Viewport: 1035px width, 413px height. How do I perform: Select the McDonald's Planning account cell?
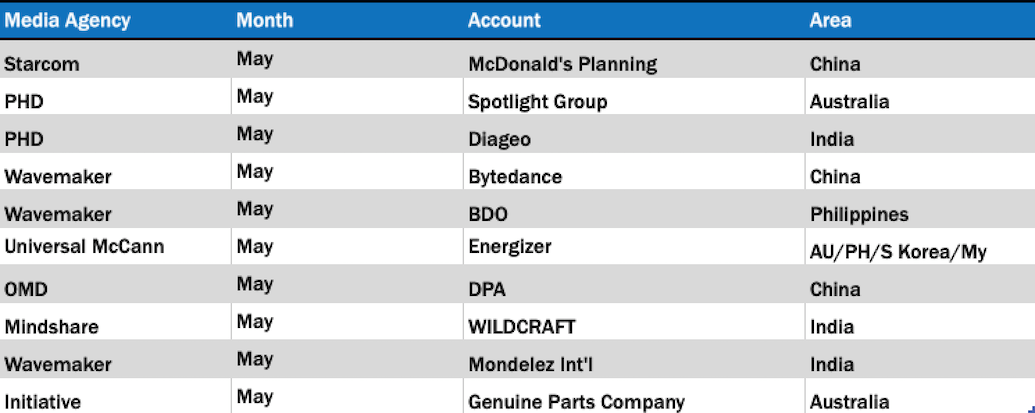(x=562, y=64)
